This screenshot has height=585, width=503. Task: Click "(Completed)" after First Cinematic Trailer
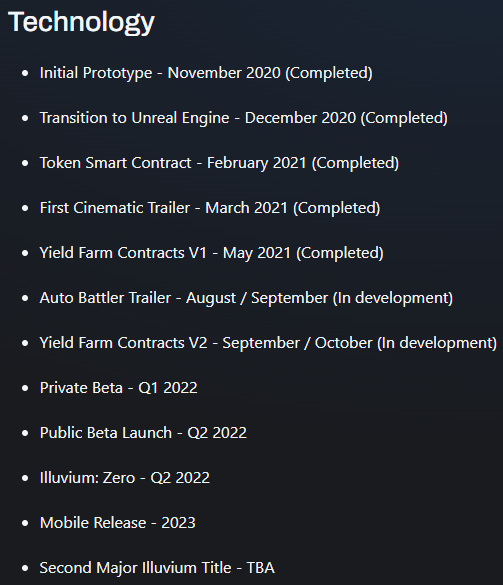pyautogui.click(x=337, y=208)
